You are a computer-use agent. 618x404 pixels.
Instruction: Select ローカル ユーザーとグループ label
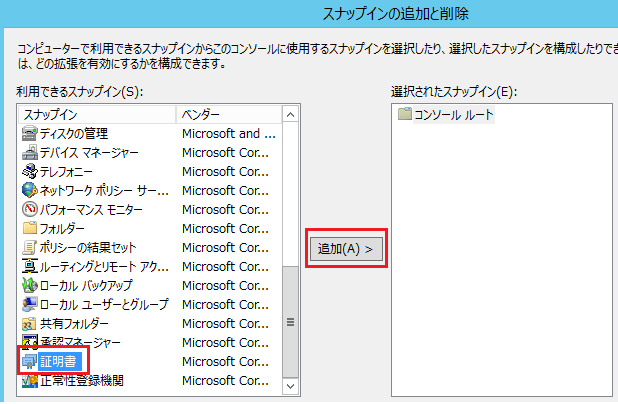[104, 304]
